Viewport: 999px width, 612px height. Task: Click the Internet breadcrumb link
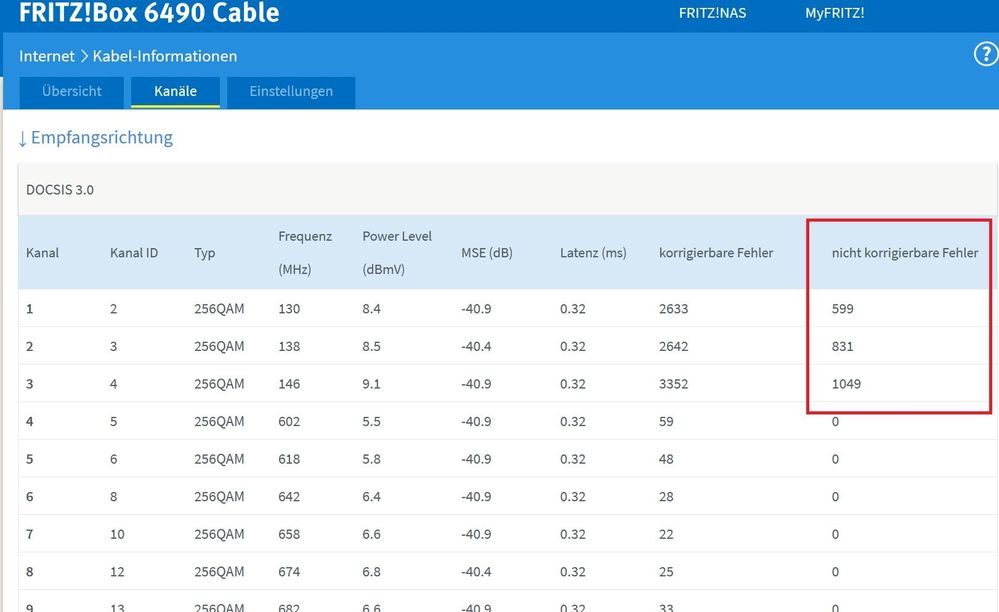(47, 56)
